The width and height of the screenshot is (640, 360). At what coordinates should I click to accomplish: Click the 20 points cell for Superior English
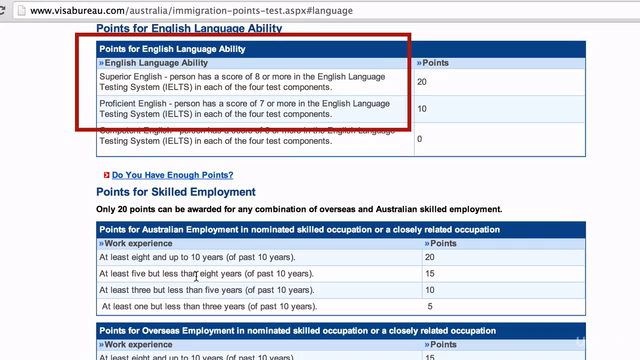[x=500, y=82]
